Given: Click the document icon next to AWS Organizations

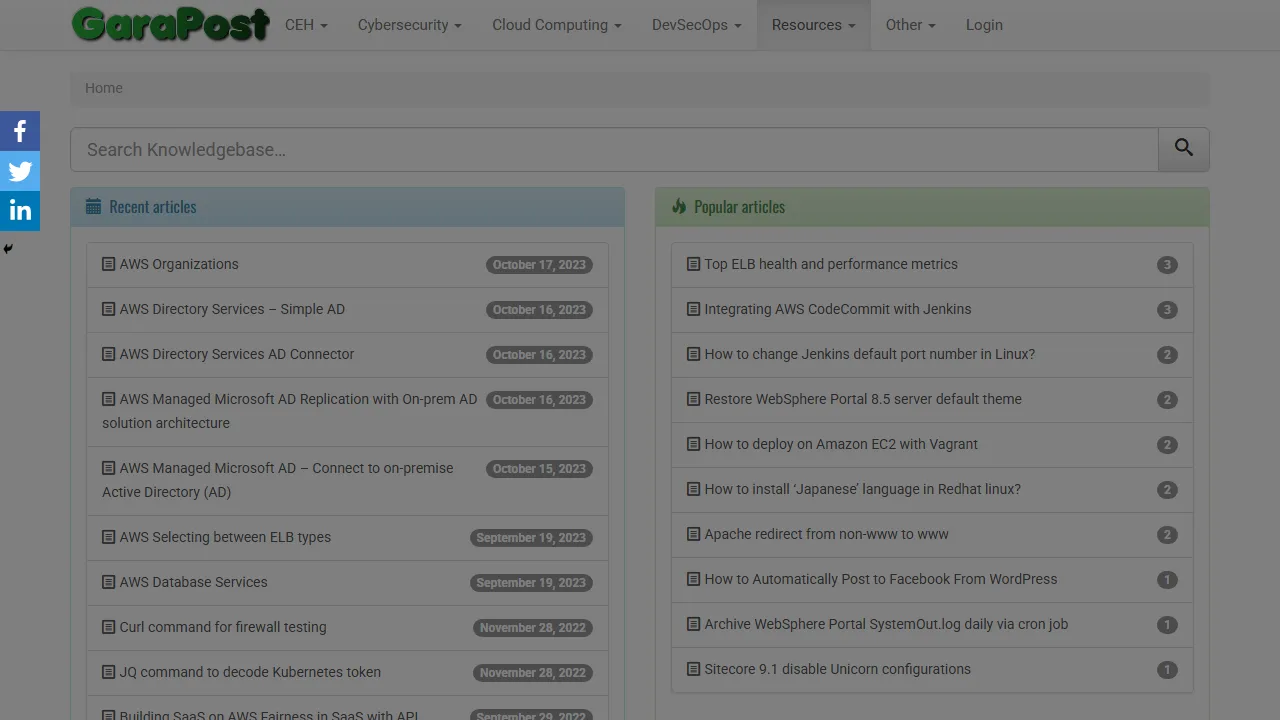Looking at the screenshot, I should coord(108,264).
